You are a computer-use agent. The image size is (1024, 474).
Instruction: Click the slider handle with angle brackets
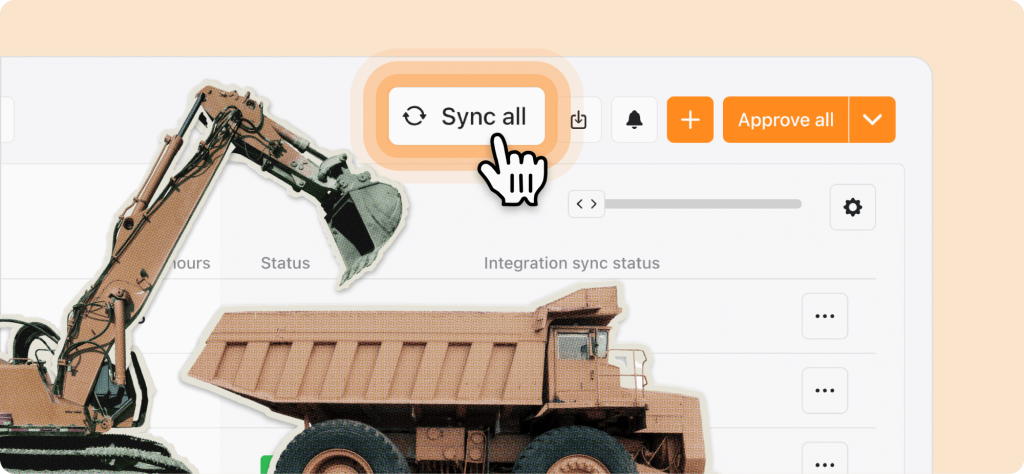[x=586, y=204]
